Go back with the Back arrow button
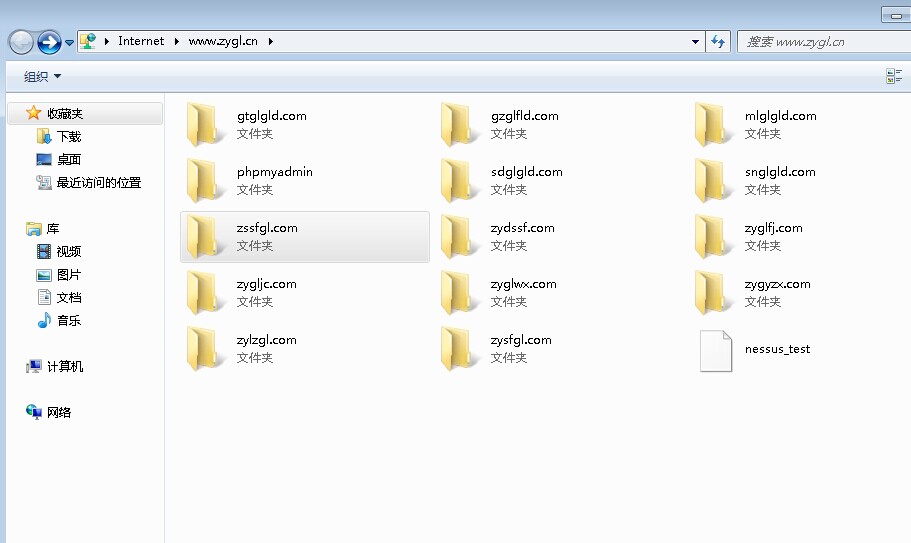The width and height of the screenshot is (911, 543). click(21, 42)
